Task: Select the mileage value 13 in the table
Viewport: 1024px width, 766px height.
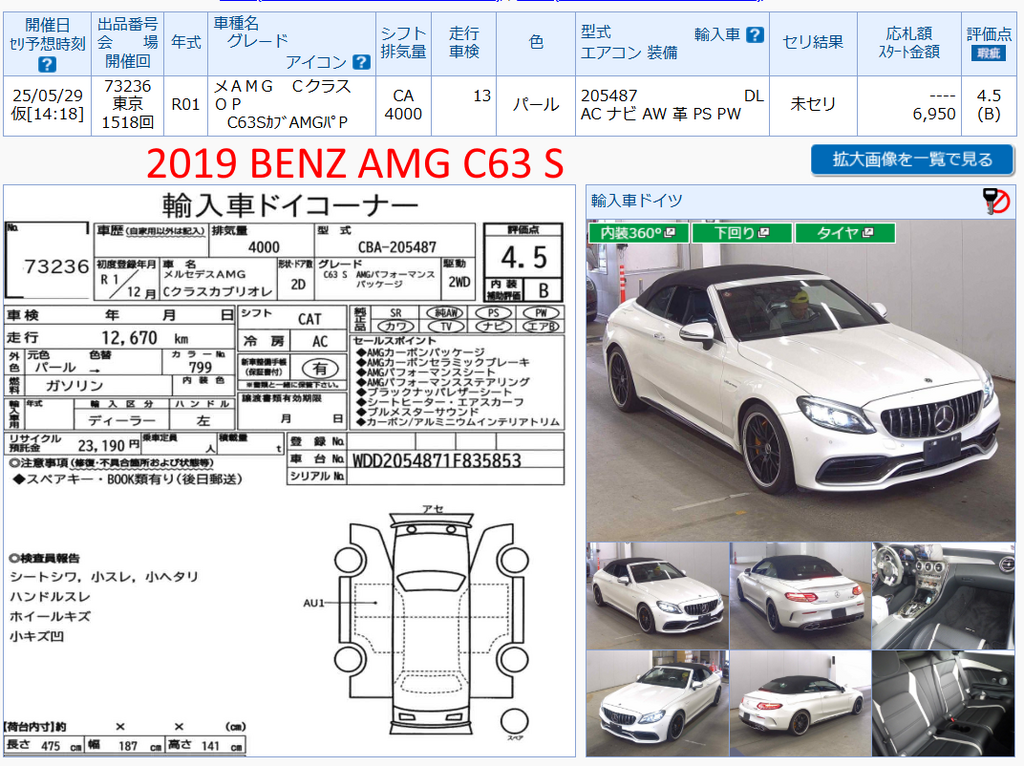Action: (x=482, y=96)
